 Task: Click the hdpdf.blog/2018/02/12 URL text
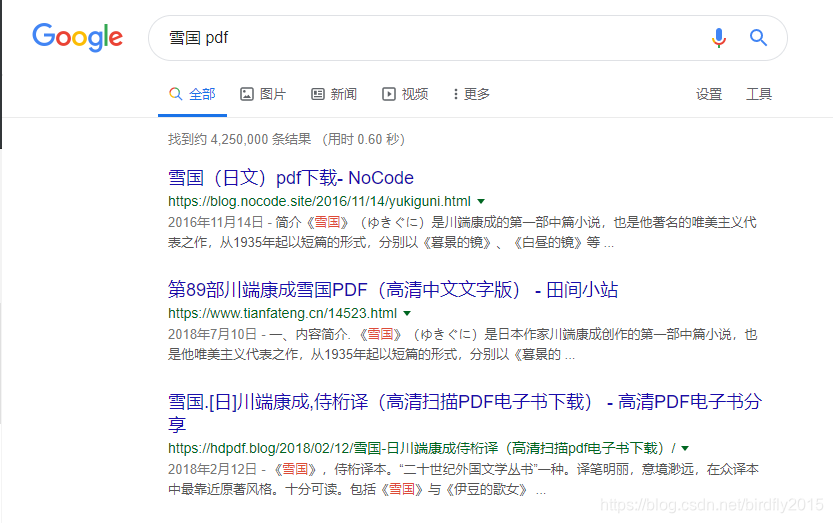point(422,449)
